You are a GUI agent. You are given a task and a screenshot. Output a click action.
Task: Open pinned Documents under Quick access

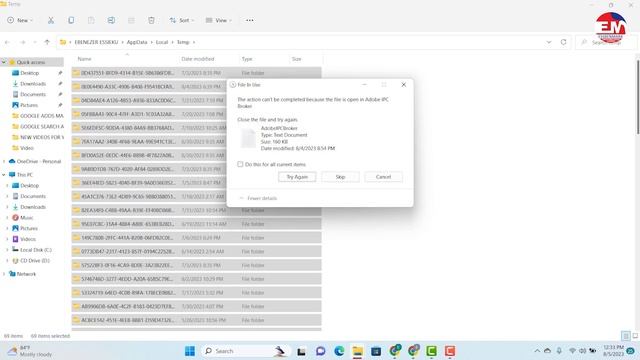(x=33, y=94)
